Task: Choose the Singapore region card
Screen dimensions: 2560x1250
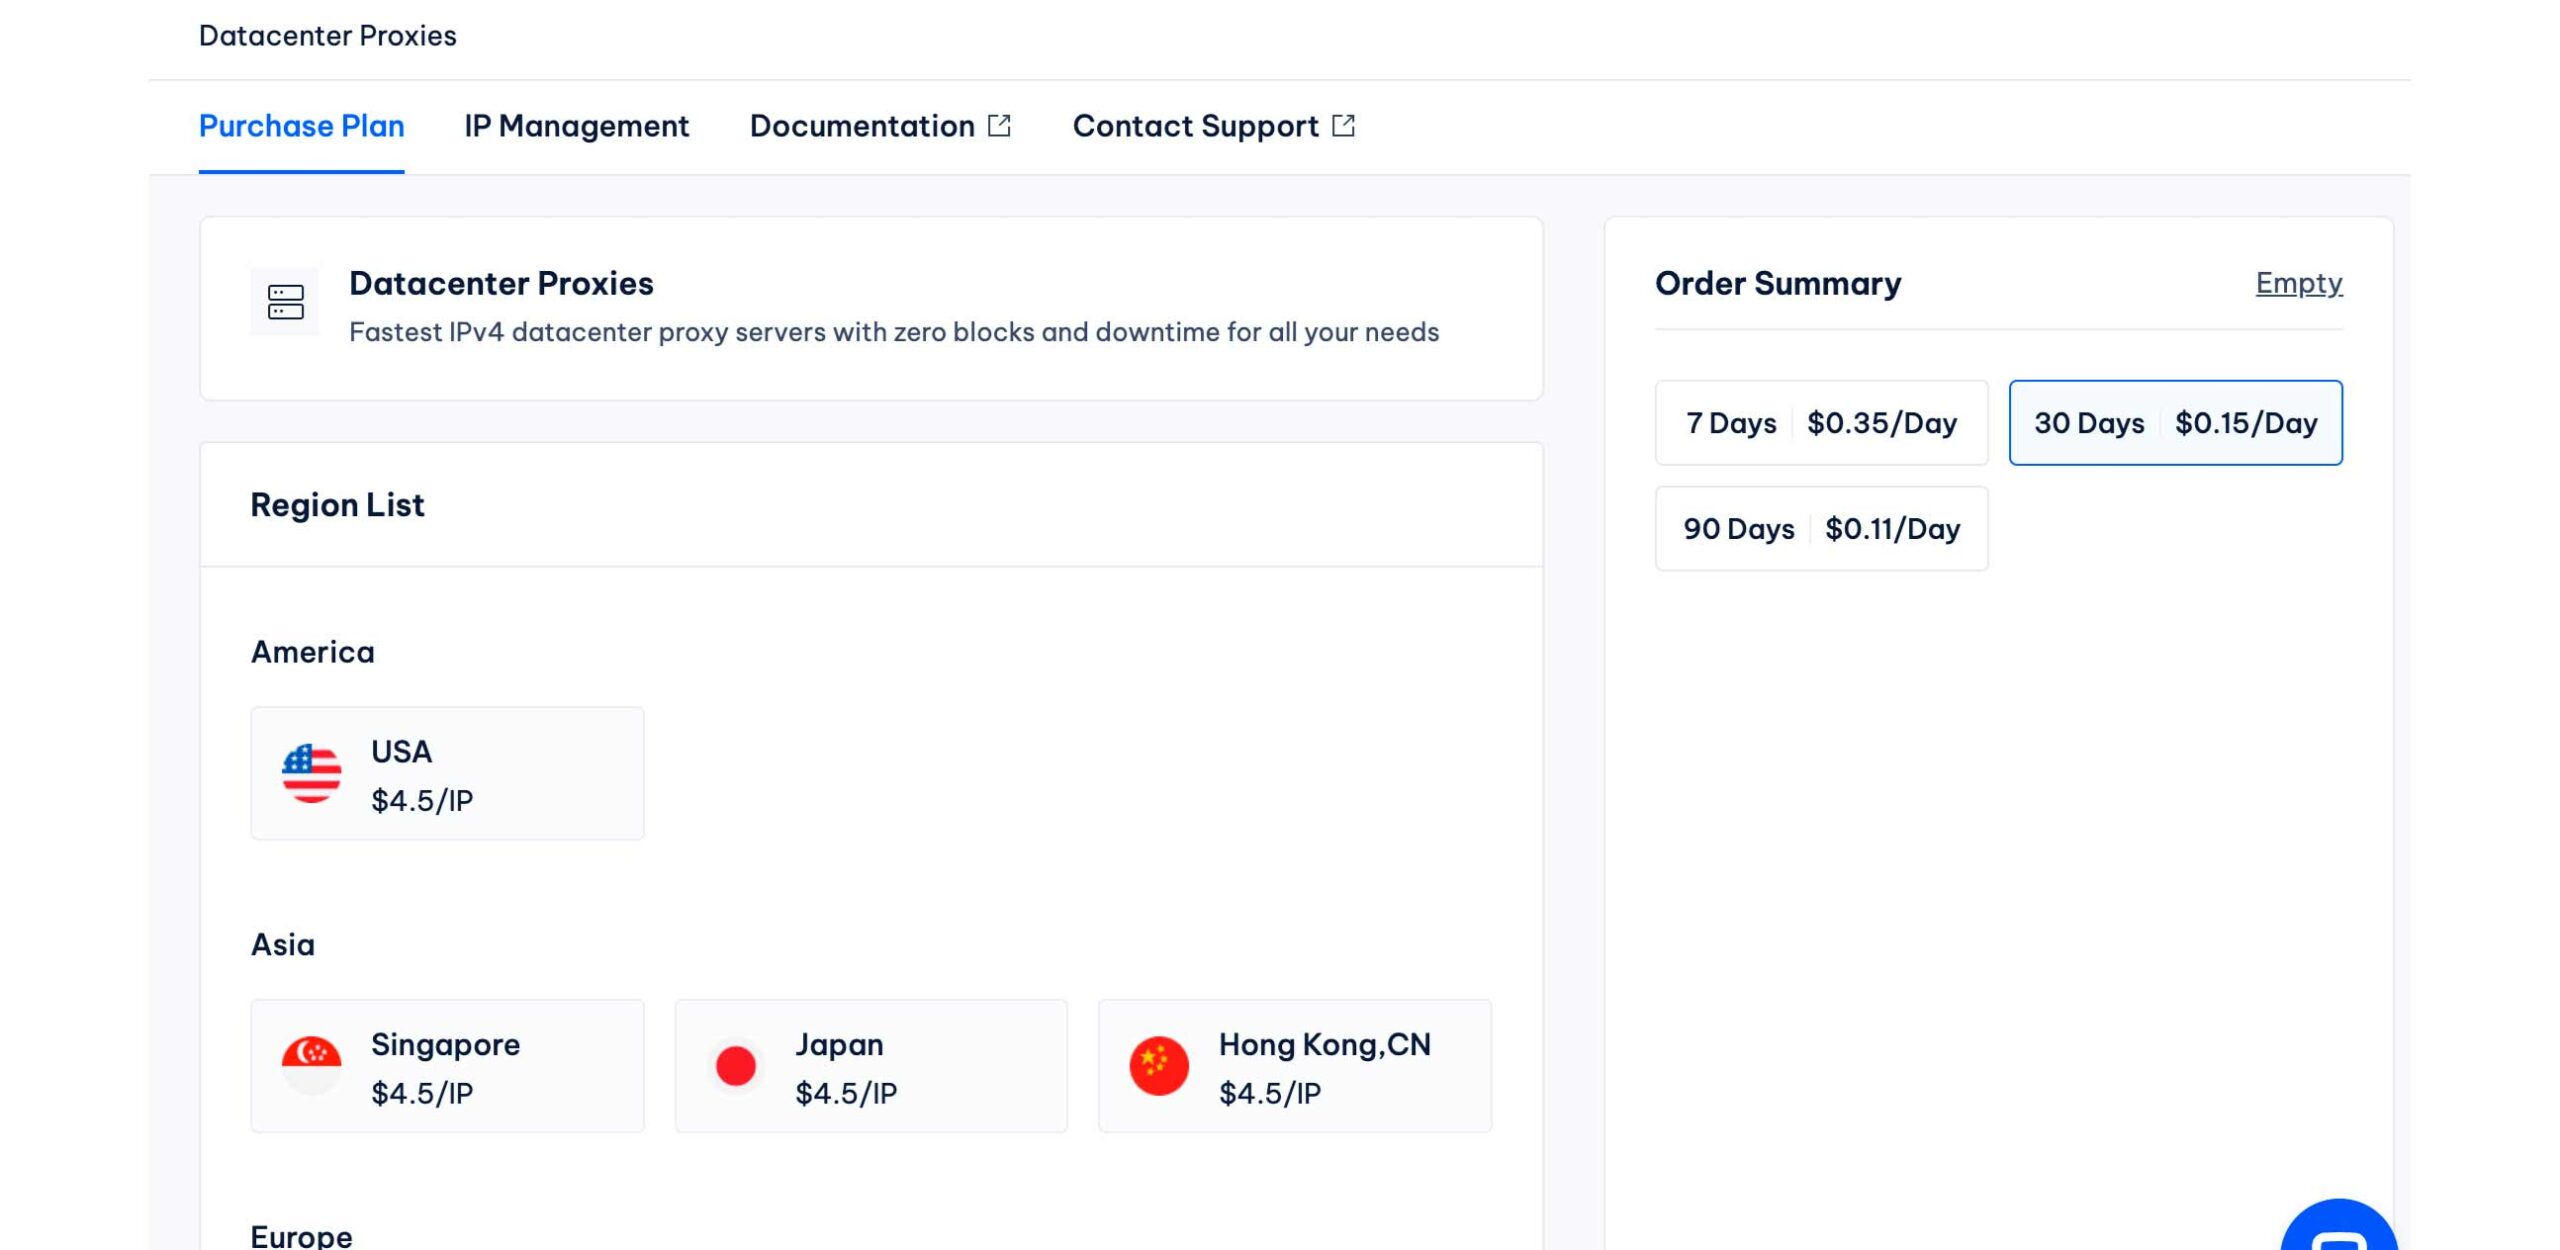Action: coord(447,1065)
